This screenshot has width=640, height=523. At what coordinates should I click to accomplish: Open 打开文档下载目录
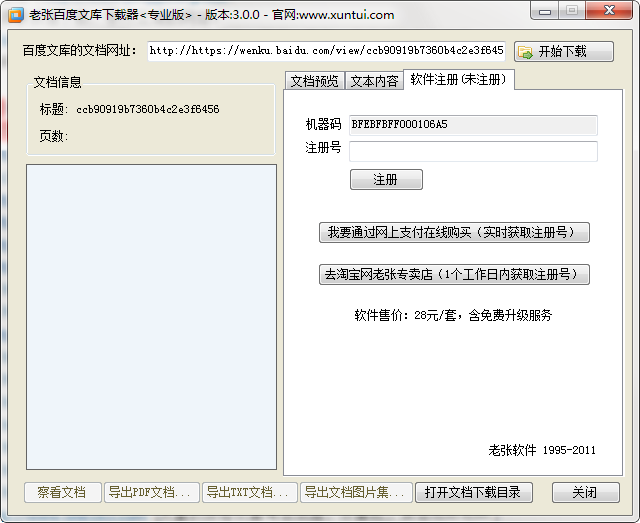(474, 492)
